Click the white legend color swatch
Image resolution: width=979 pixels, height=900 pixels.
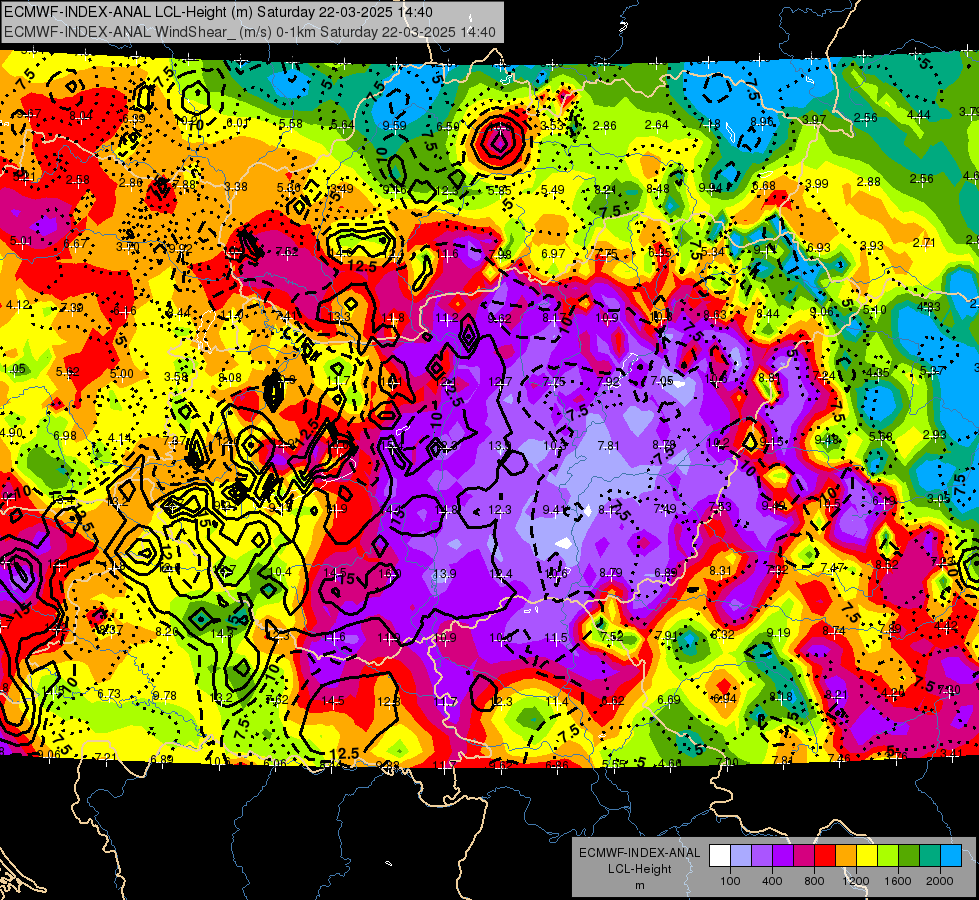click(719, 856)
